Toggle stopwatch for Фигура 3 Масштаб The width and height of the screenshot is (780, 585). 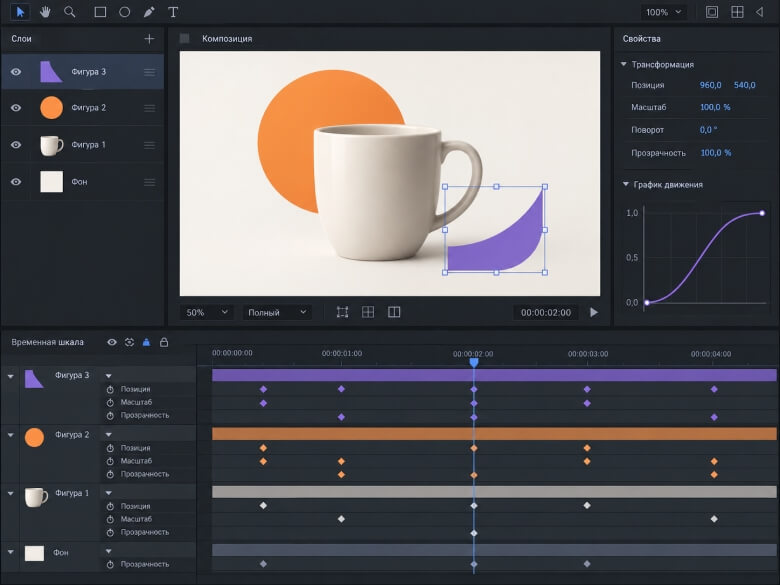110,402
